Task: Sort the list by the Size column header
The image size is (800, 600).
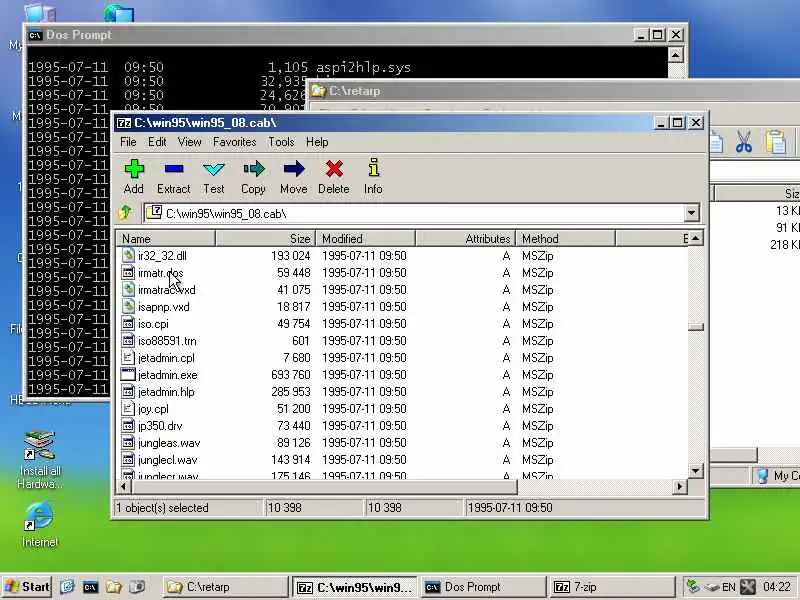Action: point(265,238)
